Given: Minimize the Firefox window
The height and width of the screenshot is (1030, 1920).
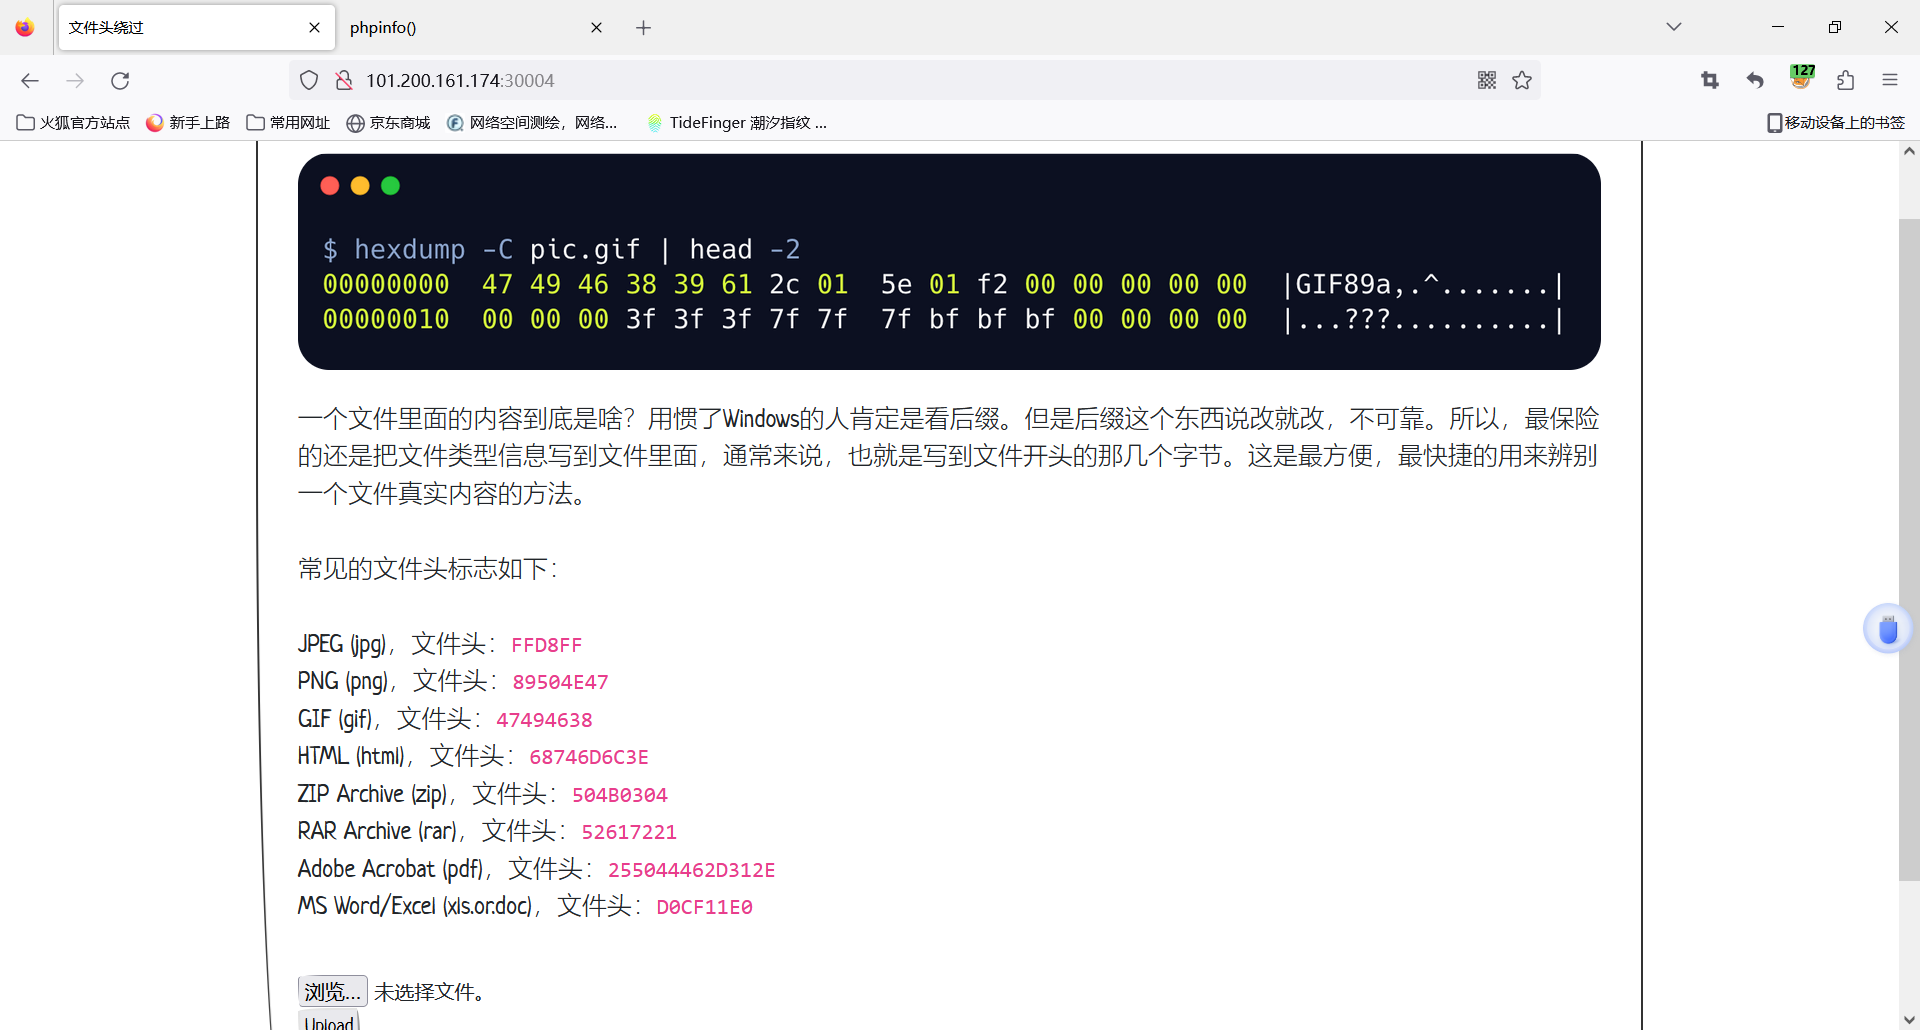Looking at the screenshot, I should (1778, 27).
